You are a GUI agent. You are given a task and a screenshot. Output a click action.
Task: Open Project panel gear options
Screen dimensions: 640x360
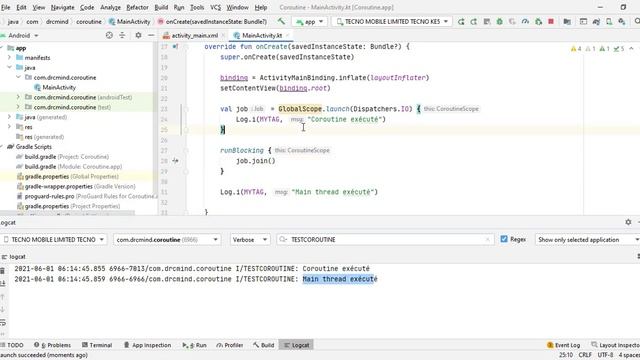point(138,36)
